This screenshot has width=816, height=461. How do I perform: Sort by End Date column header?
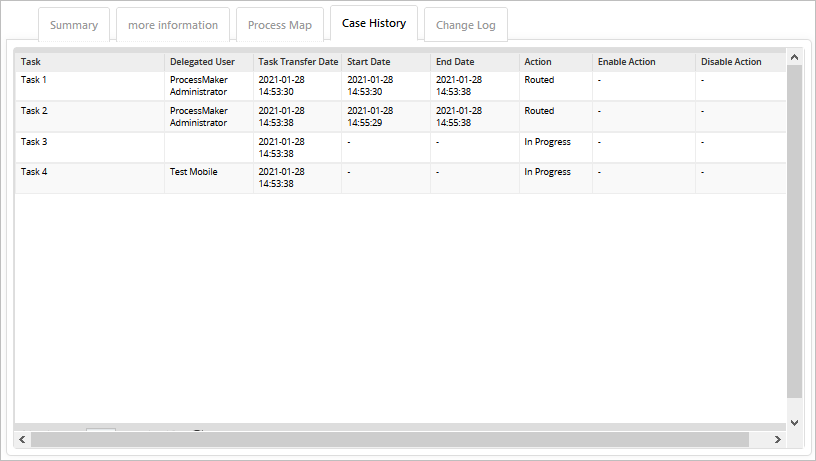(x=474, y=62)
